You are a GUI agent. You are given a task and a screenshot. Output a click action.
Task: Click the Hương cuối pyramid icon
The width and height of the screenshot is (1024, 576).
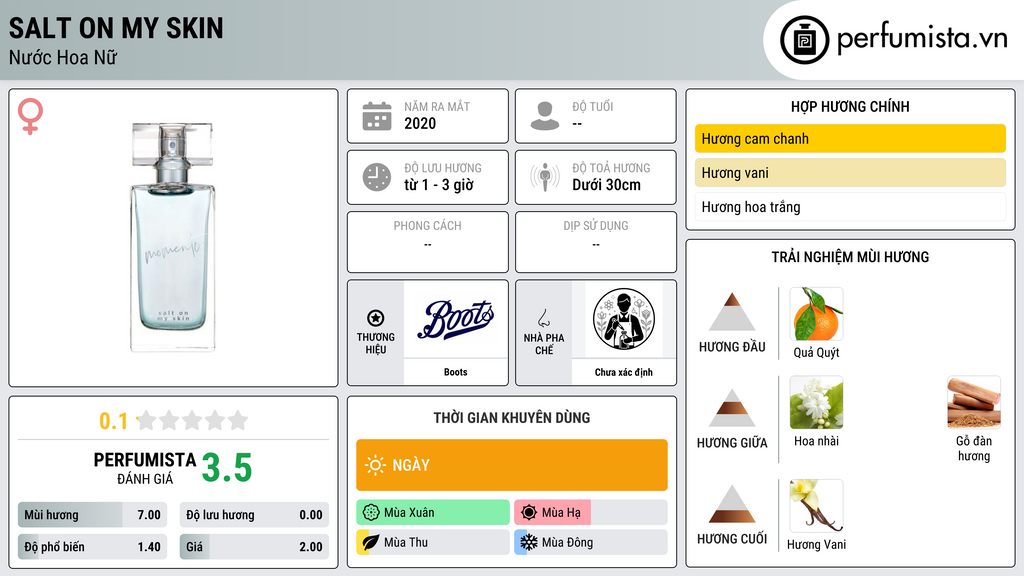point(732,504)
